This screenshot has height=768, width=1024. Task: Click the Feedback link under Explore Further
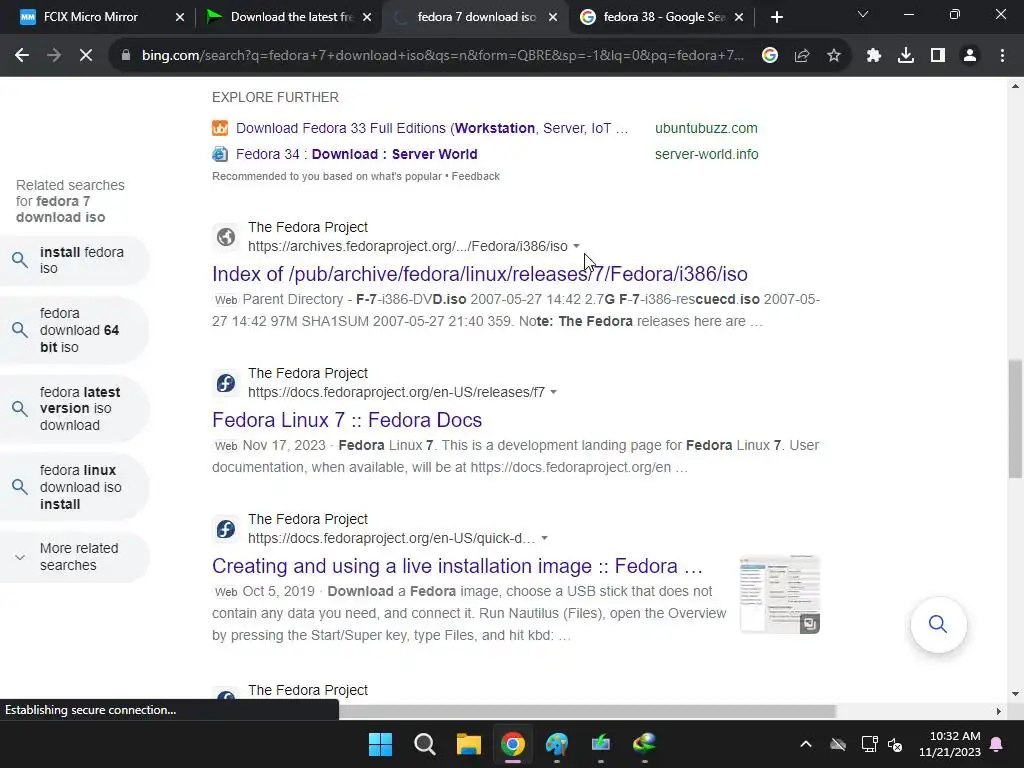point(475,176)
